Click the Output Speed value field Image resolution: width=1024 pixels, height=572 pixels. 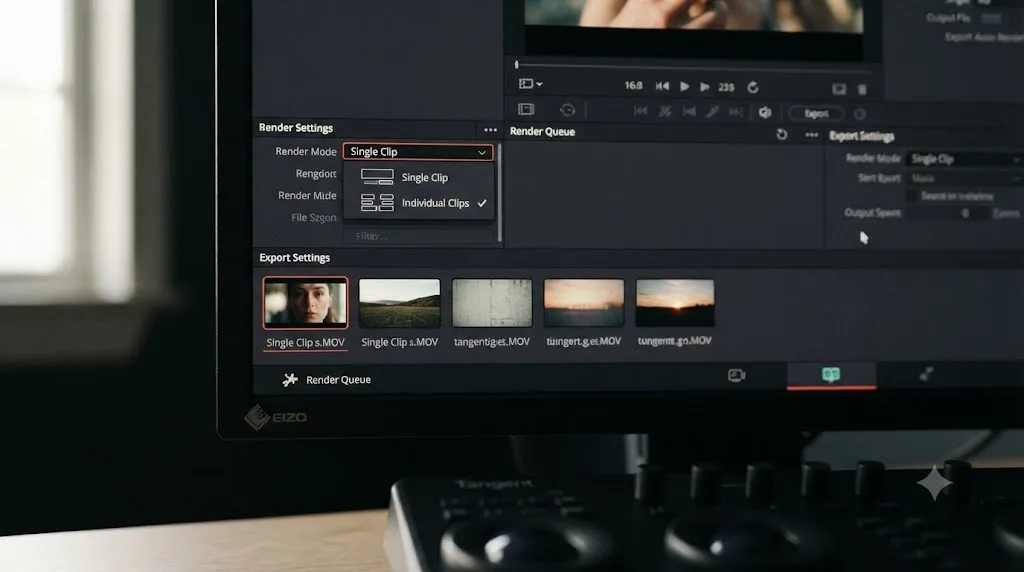948,213
